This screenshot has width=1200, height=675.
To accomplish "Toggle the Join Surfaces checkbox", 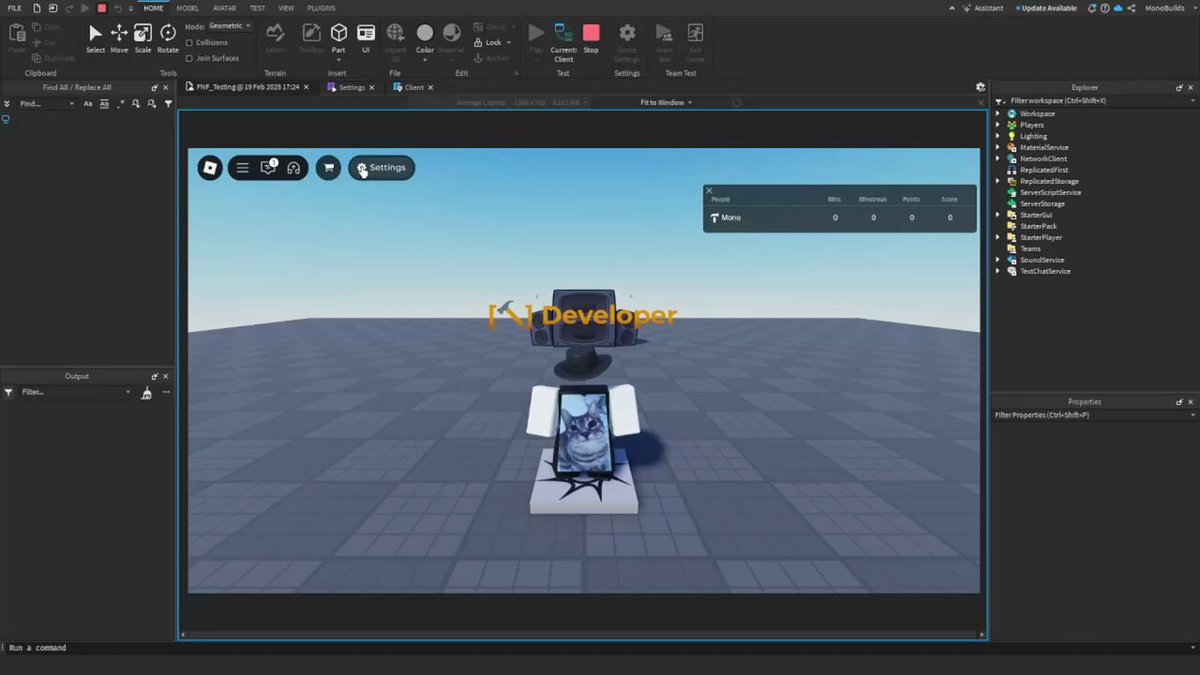I will point(190,58).
